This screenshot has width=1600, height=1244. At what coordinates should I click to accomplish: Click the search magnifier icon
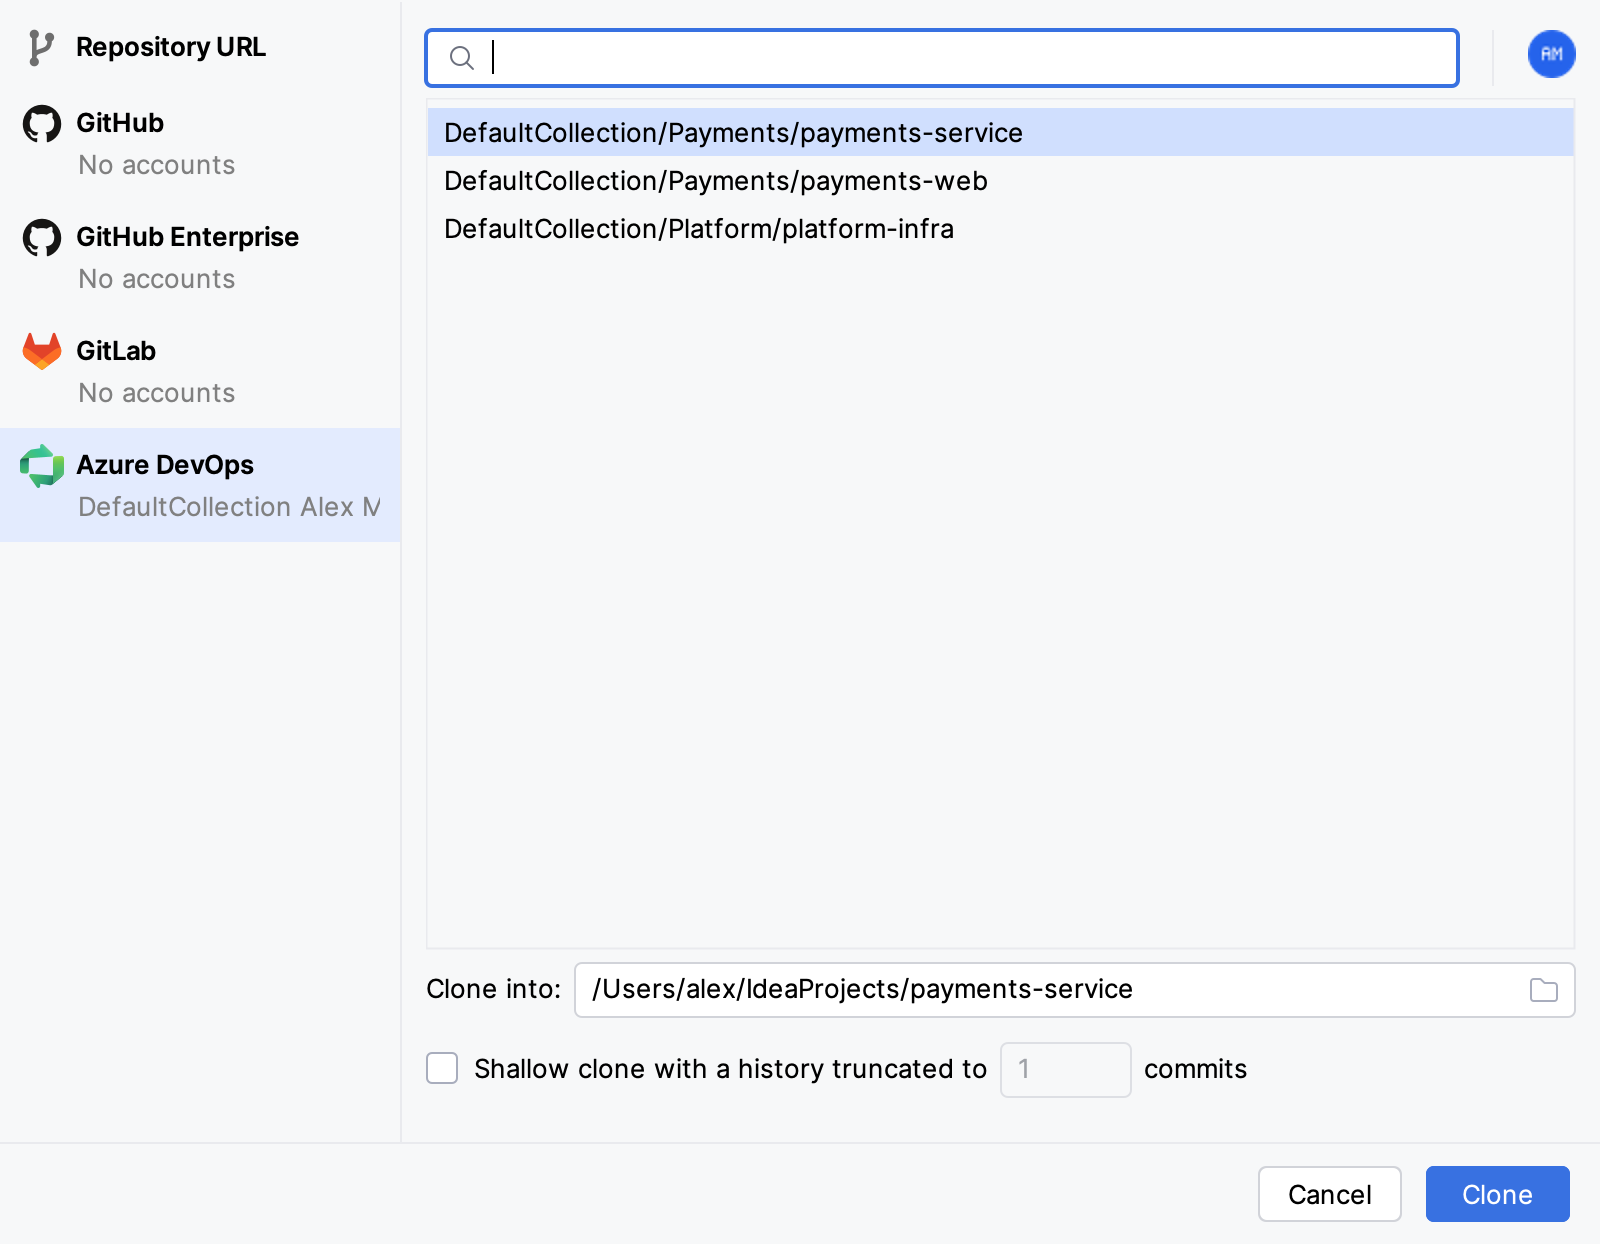click(461, 58)
